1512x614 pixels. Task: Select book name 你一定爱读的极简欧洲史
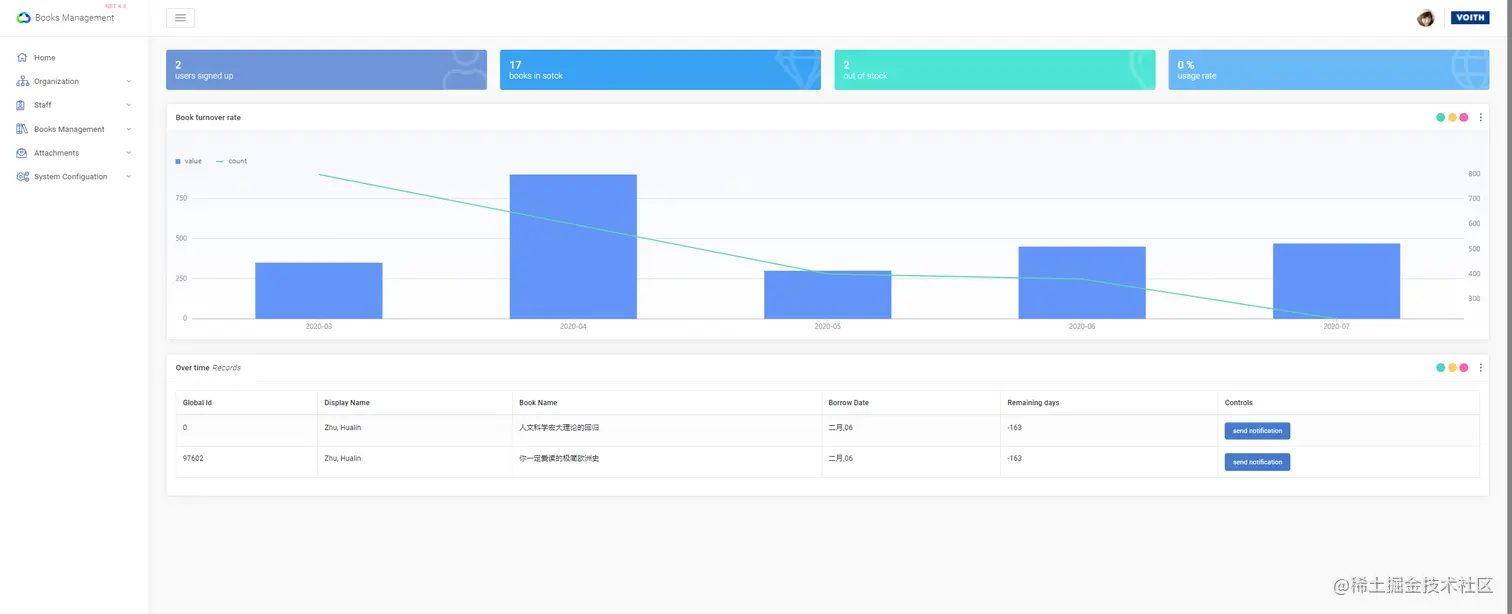[x=559, y=458]
